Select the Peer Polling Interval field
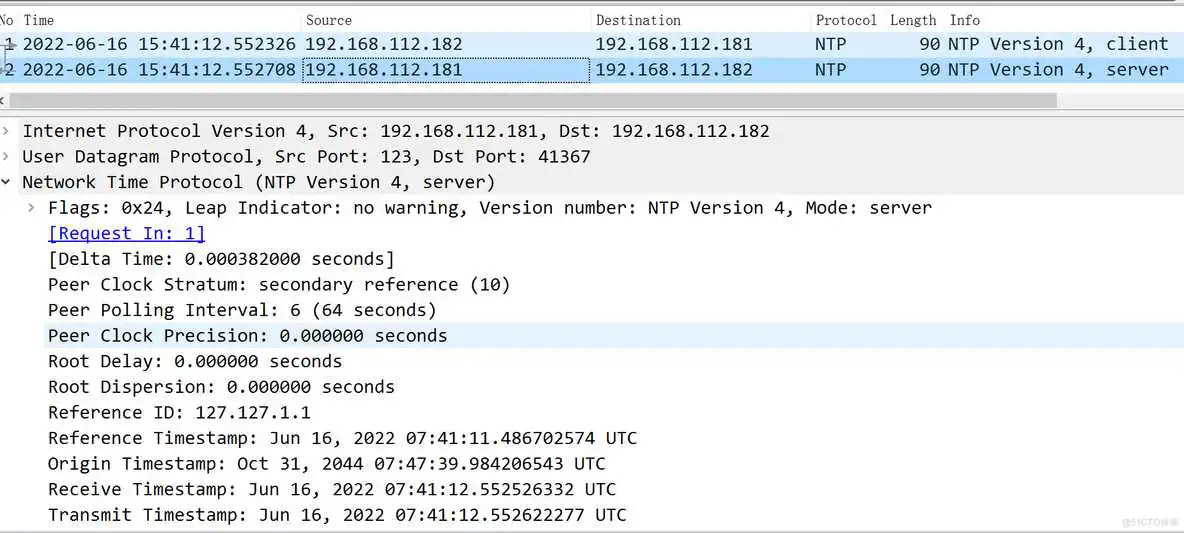This screenshot has height=533, width=1184. pyautogui.click(x=242, y=310)
